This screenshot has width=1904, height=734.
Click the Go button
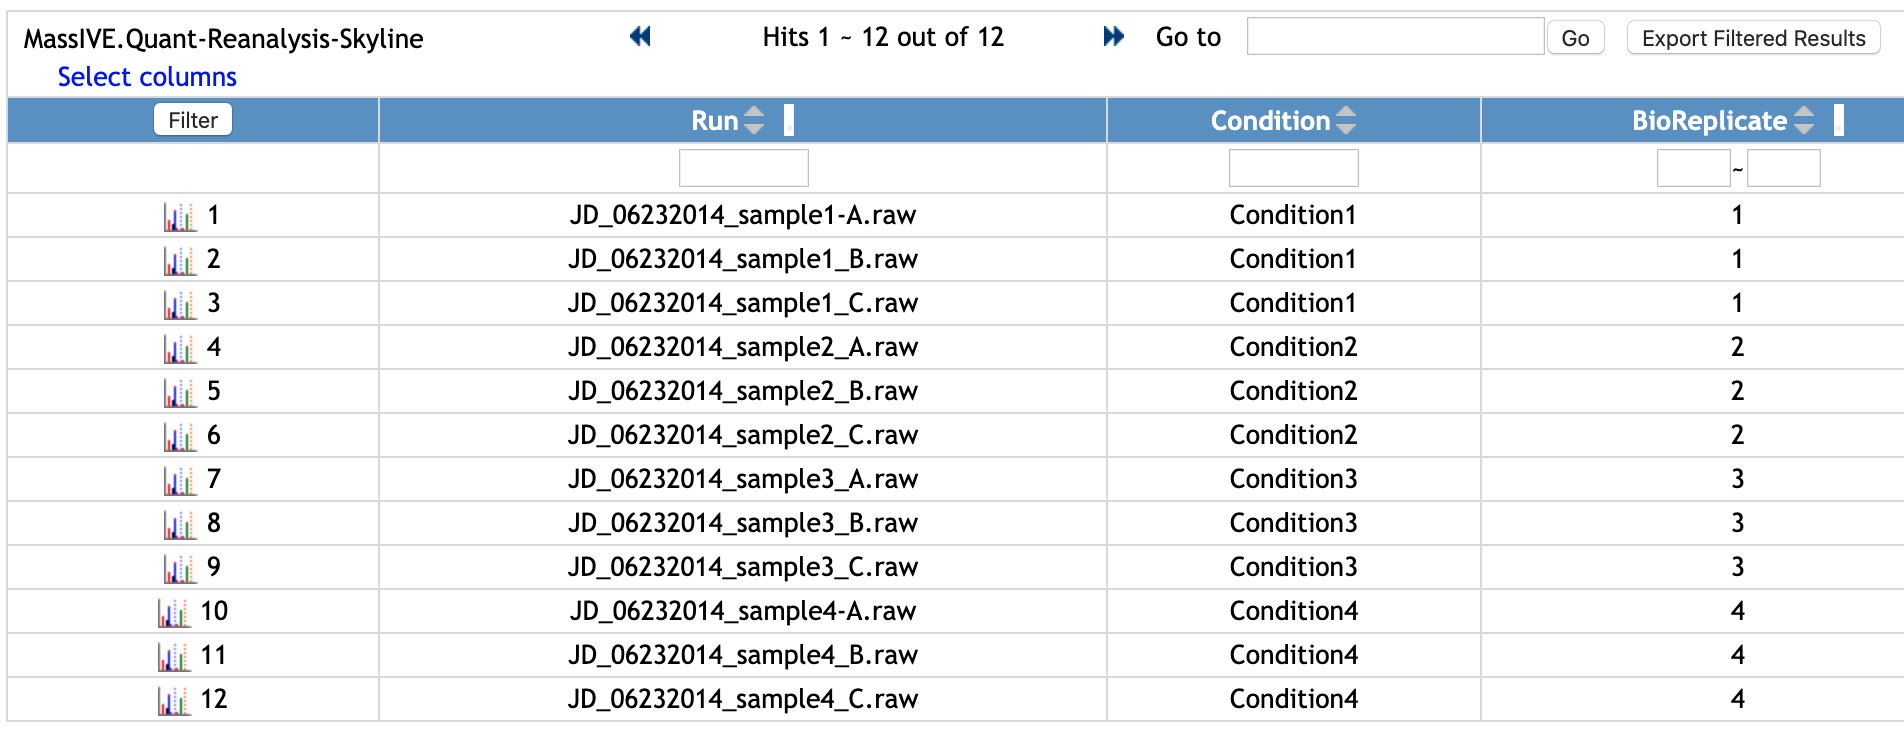point(1575,38)
